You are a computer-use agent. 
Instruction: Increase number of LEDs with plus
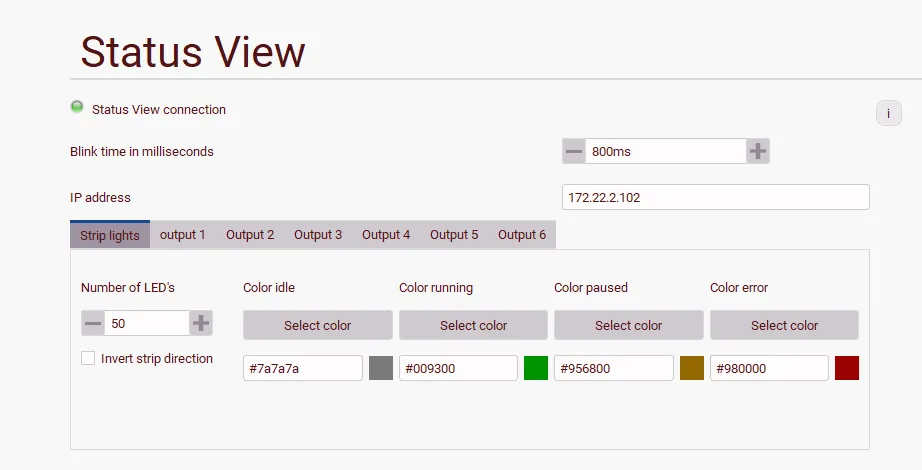tap(201, 323)
